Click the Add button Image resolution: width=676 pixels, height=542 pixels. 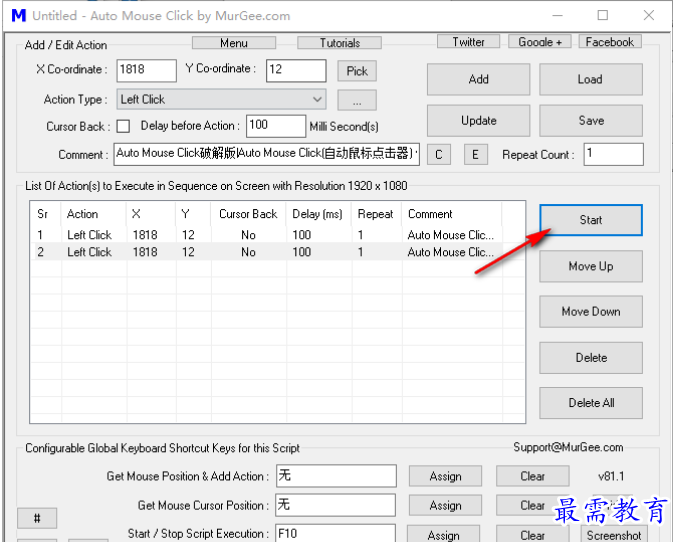click(479, 79)
